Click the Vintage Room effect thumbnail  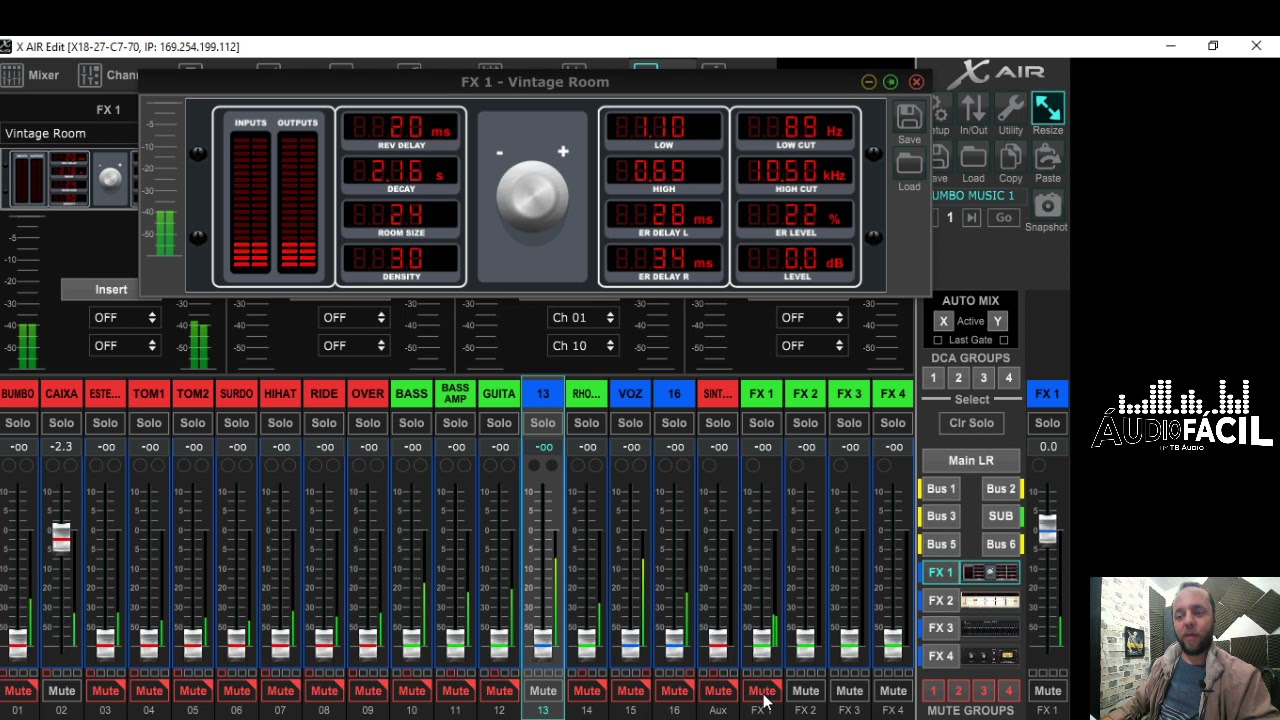[x=68, y=178]
